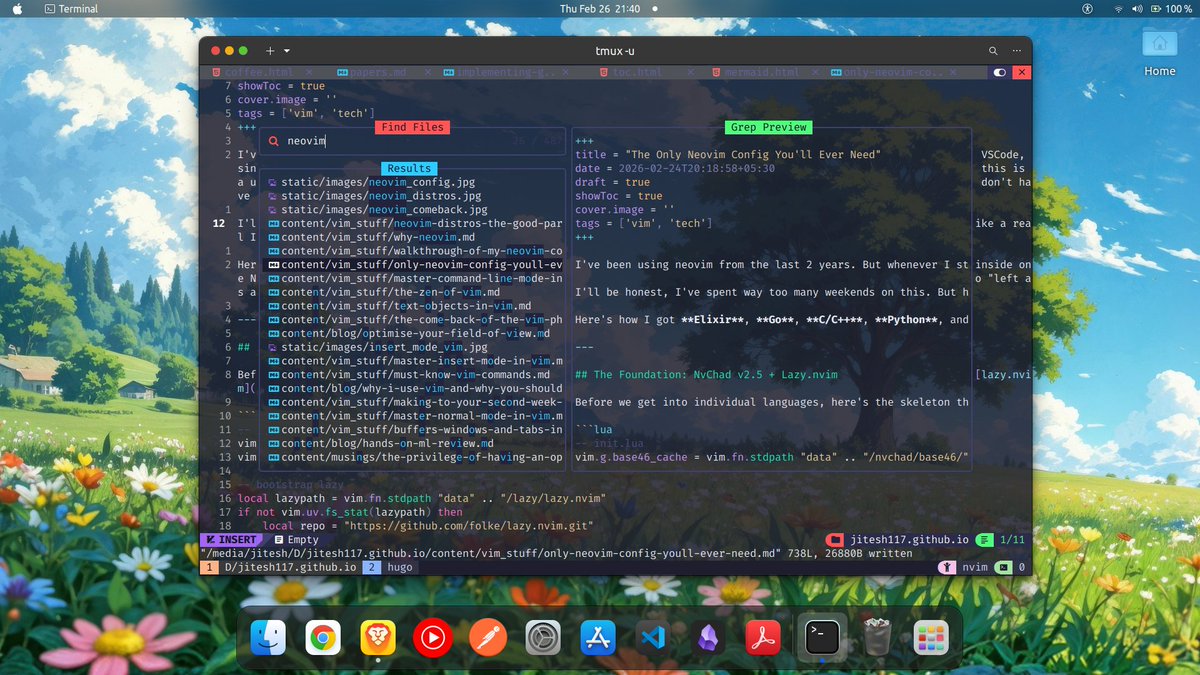Launch Google Chrome from the dock
1200x675 pixels.
[323, 636]
